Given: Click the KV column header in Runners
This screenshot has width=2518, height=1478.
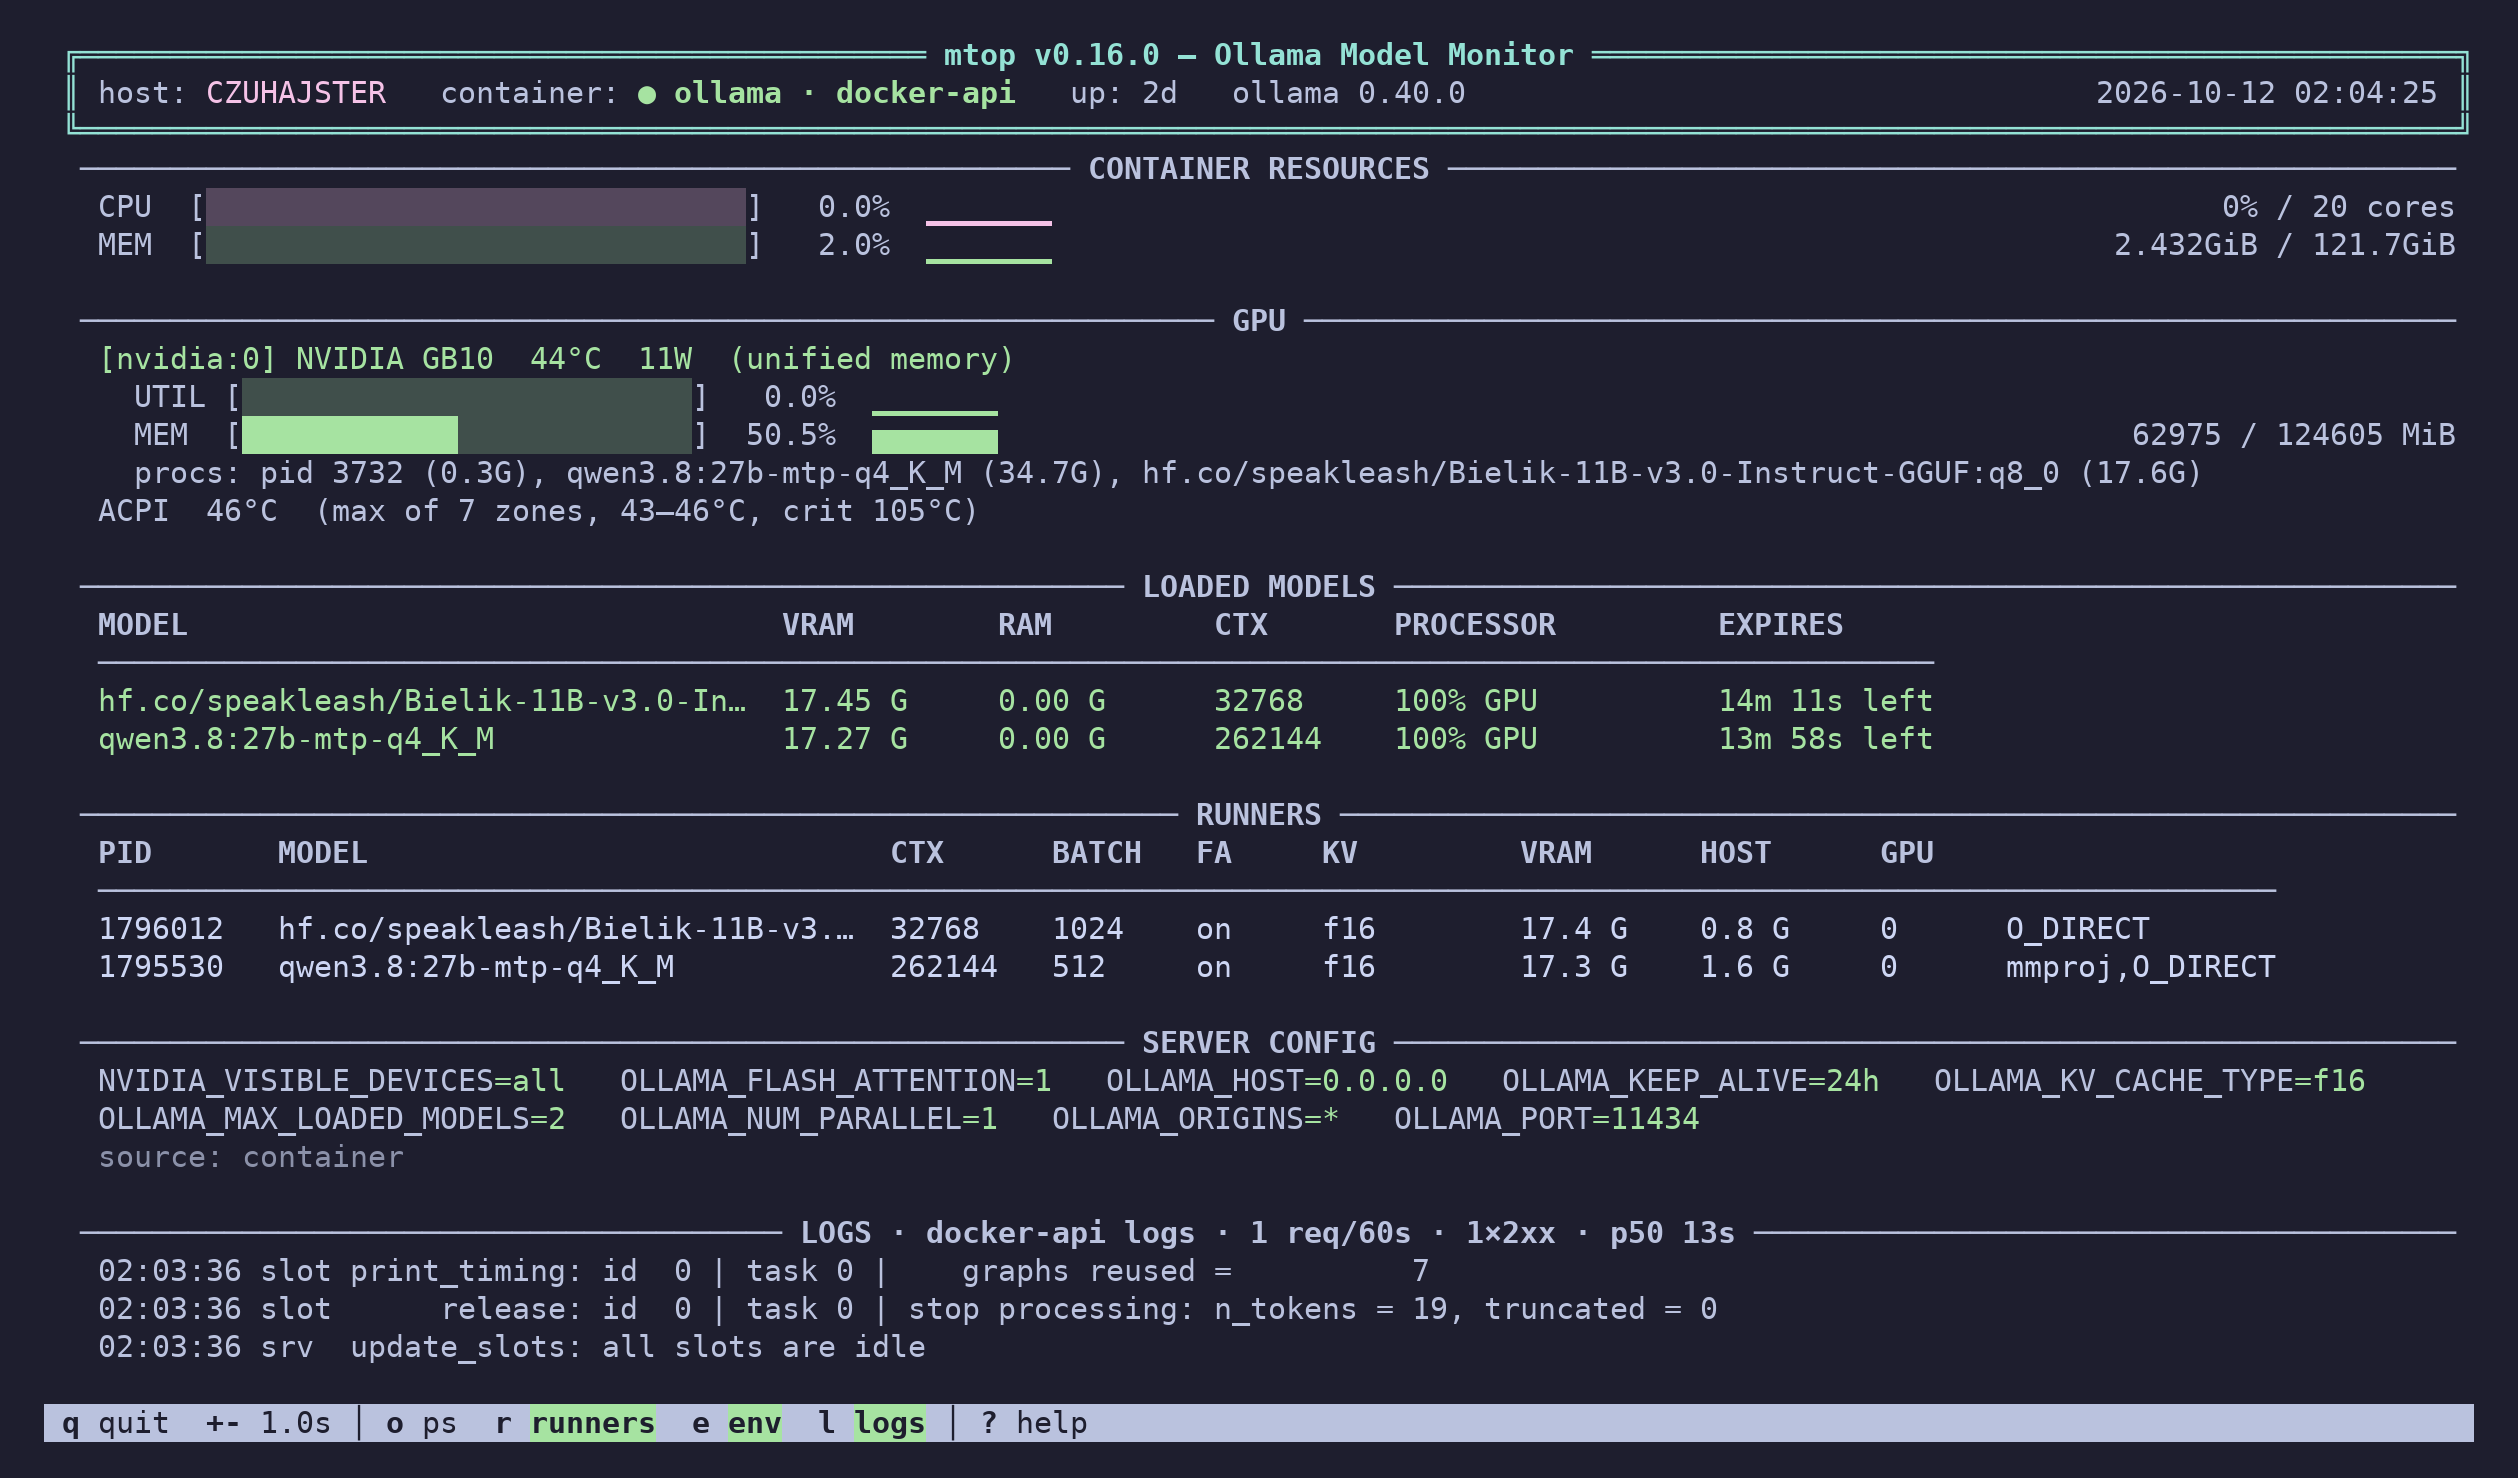Looking at the screenshot, I should click(x=1339, y=853).
